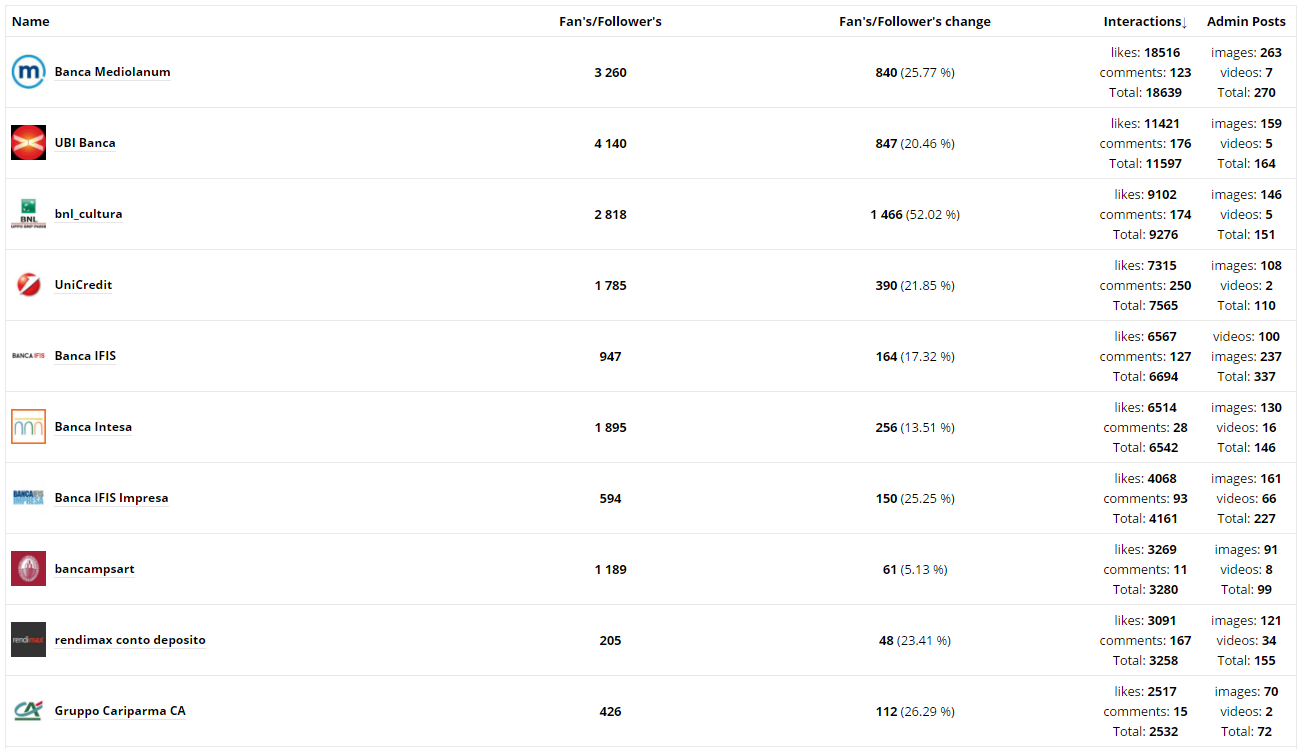Screen dimensions: 1302x749
Task: Follow the Banca IFIS Impresa link
Action: coord(111,498)
